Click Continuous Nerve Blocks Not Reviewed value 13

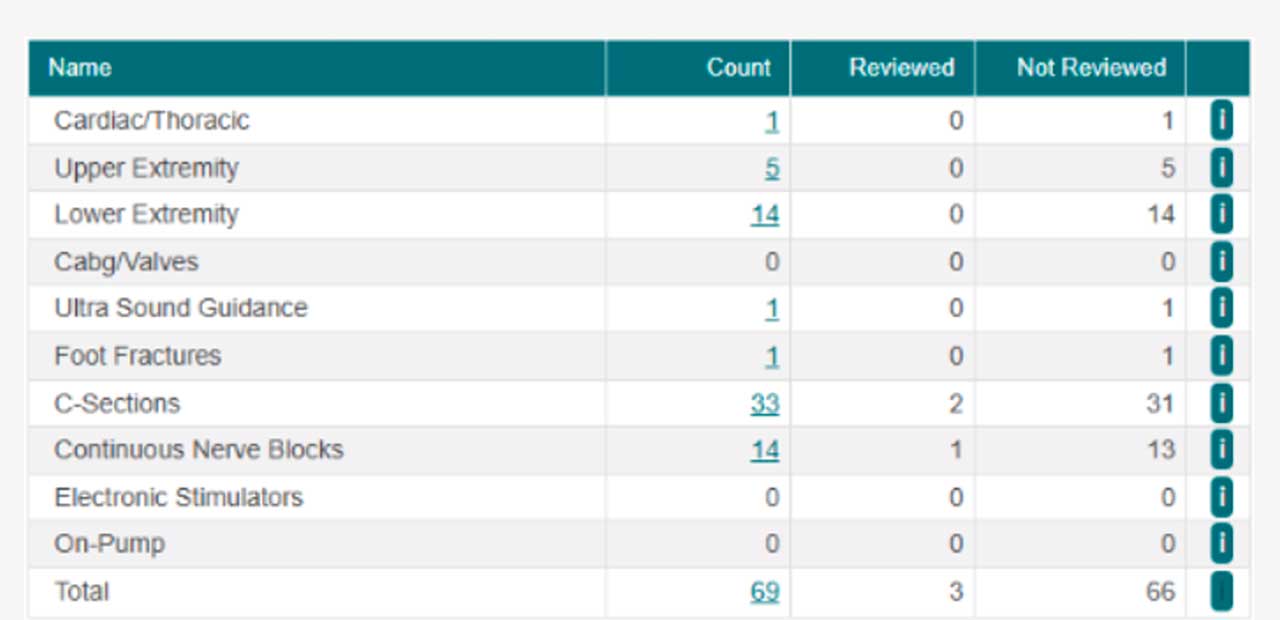pos(1161,451)
